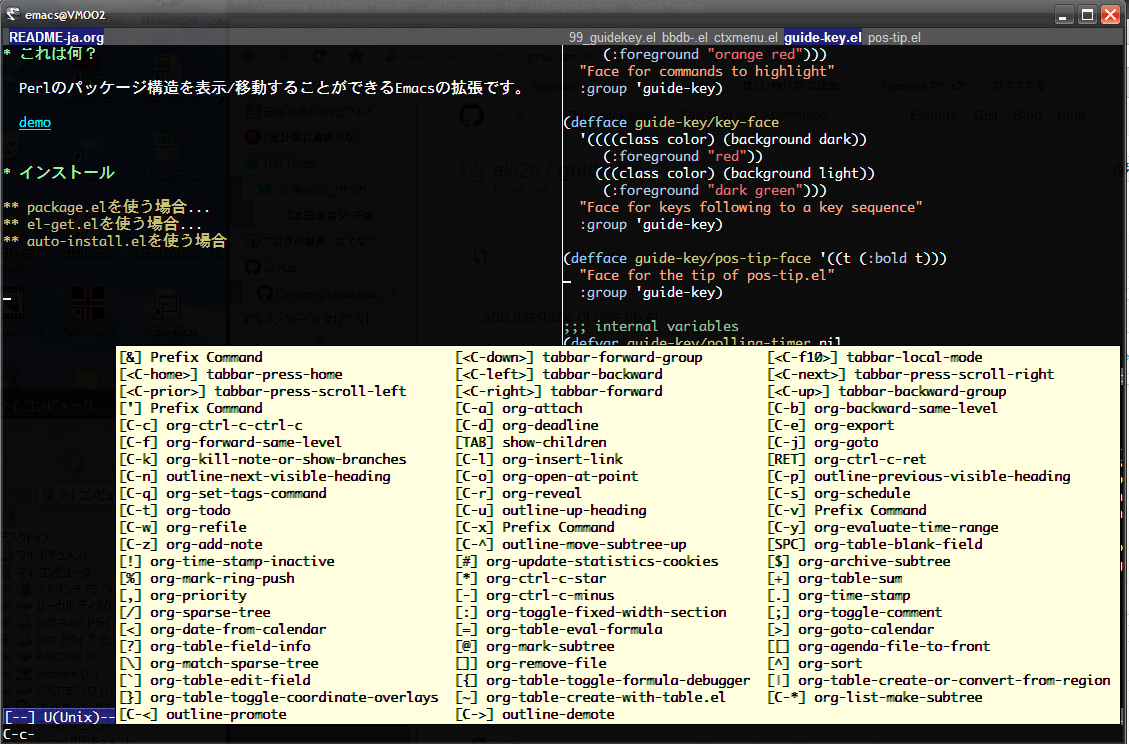
Task: Click '[^] org-sort' entry
Action: coord(814,663)
